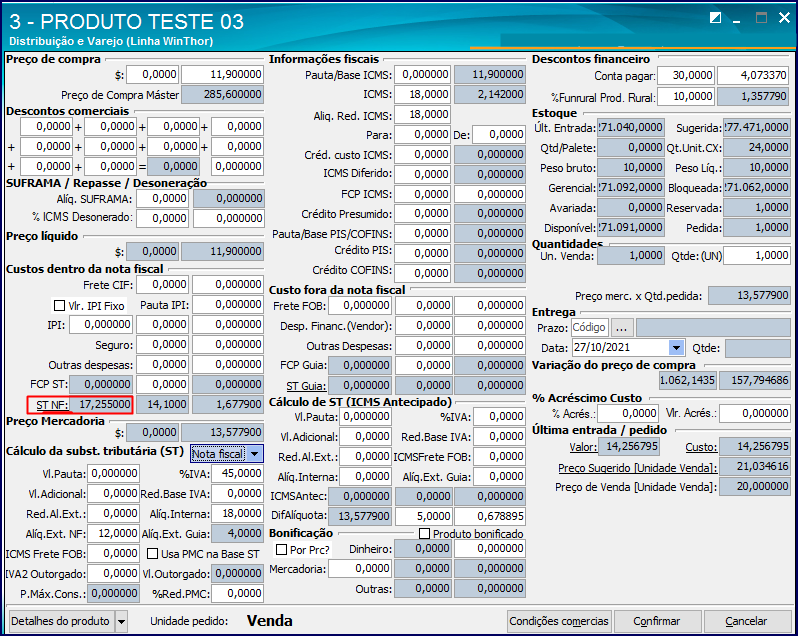Click the Frete CIF percent field

pyautogui.click(x=162, y=284)
